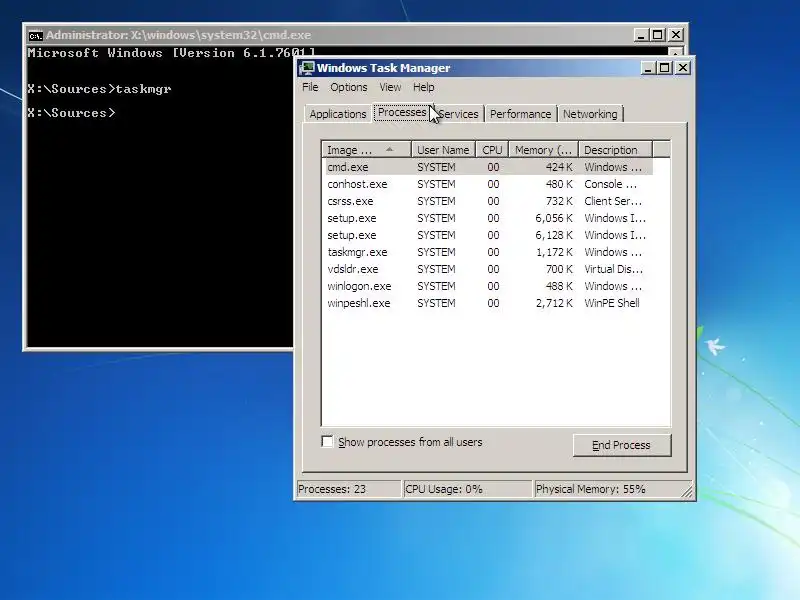Switch to the Services tab
Screen dimensions: 800x600
point(458,114)
